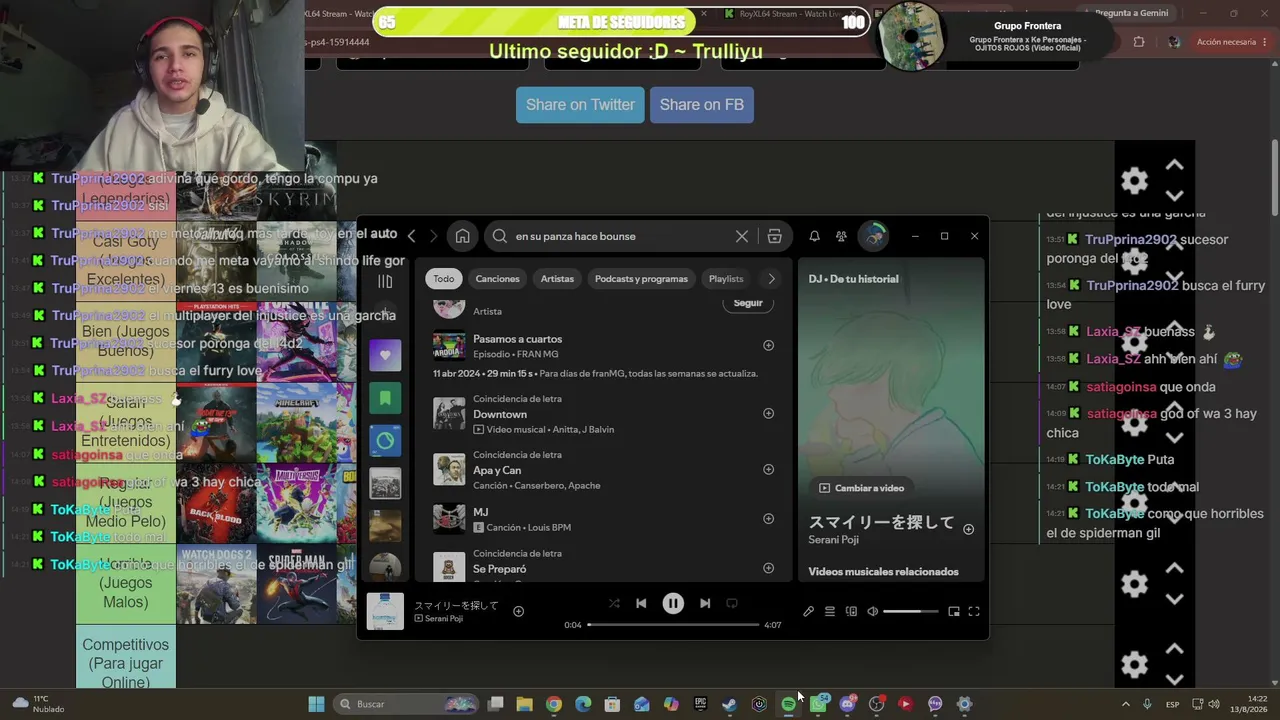
Task: Add Apa y Can to Liked Songs
Action: [x=768, y=469]
